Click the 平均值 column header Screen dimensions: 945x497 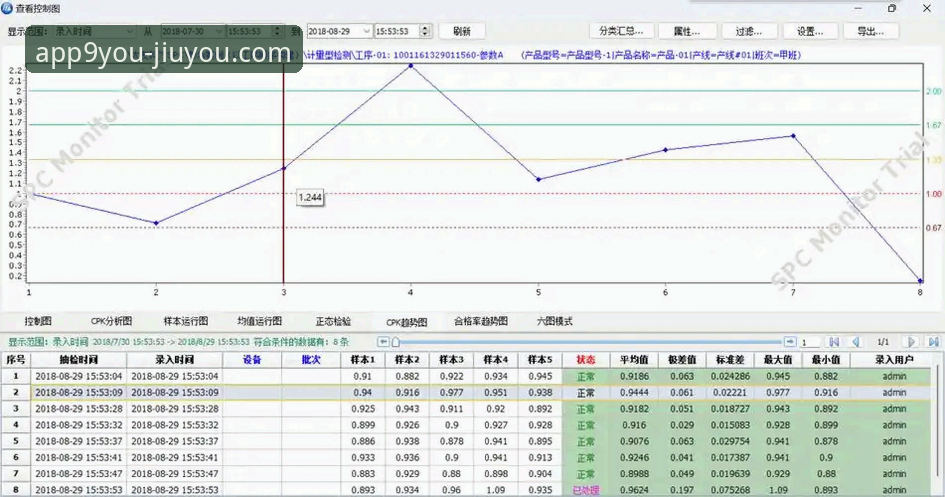(x=634, y=360)
